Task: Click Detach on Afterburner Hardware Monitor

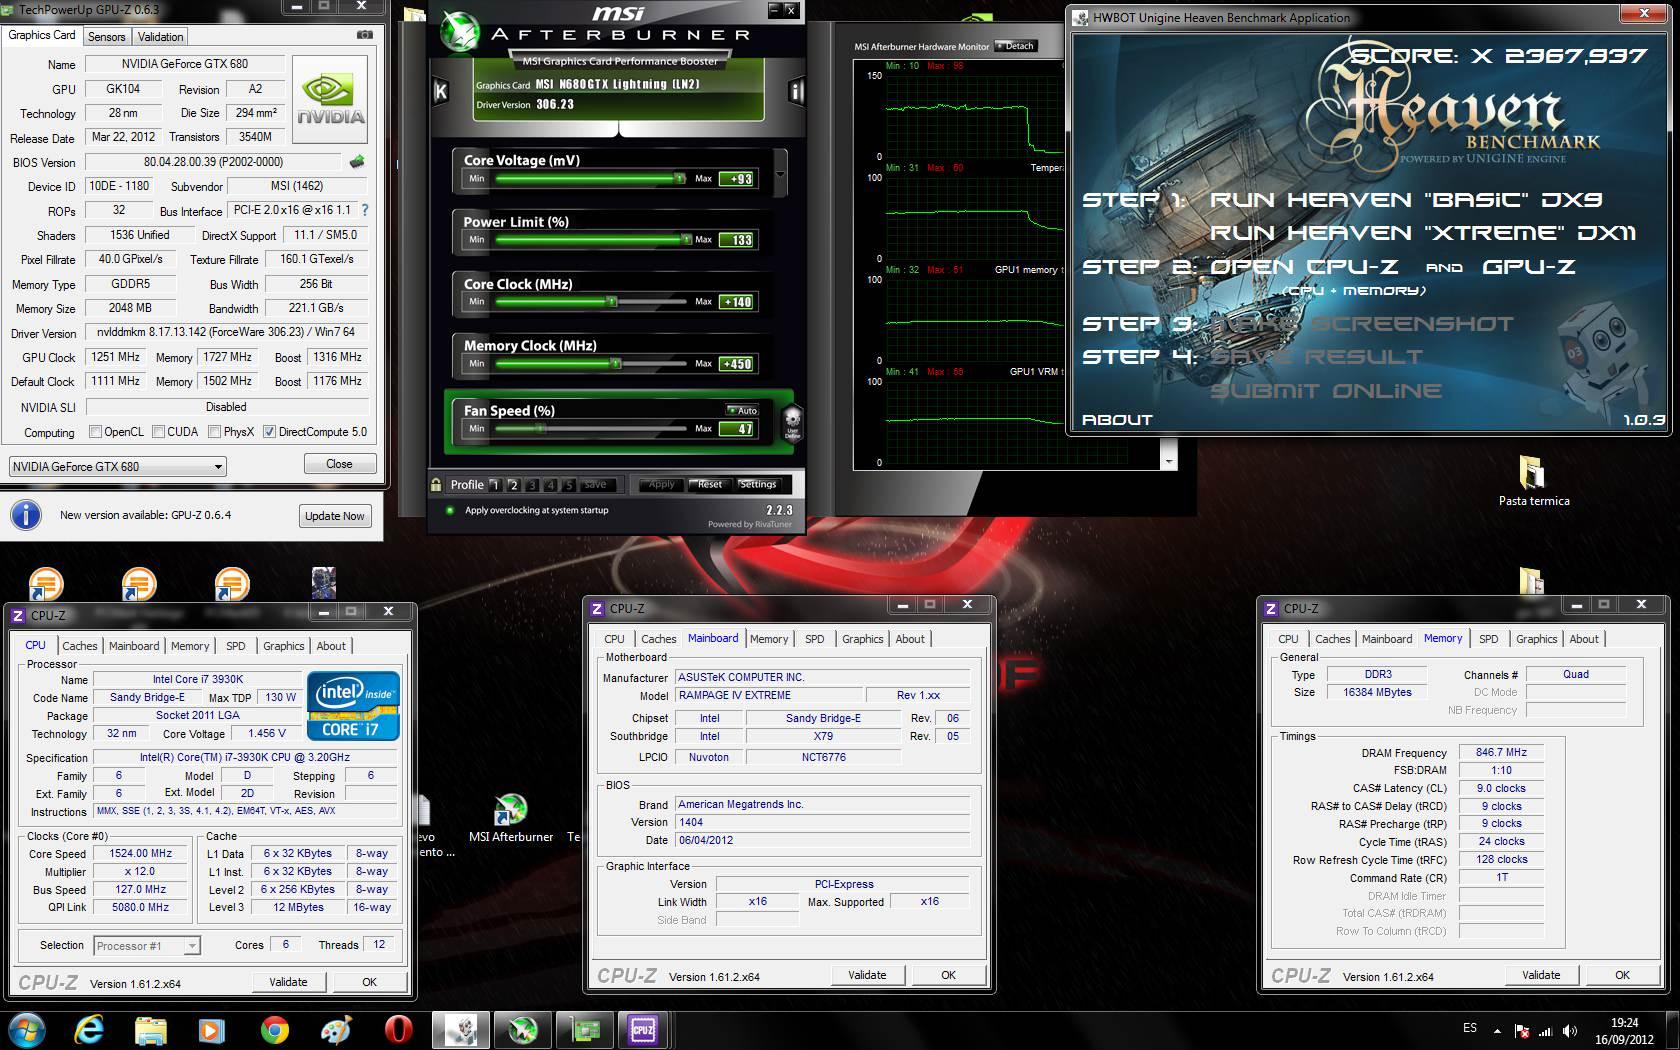Action: tap(1015, 46)
